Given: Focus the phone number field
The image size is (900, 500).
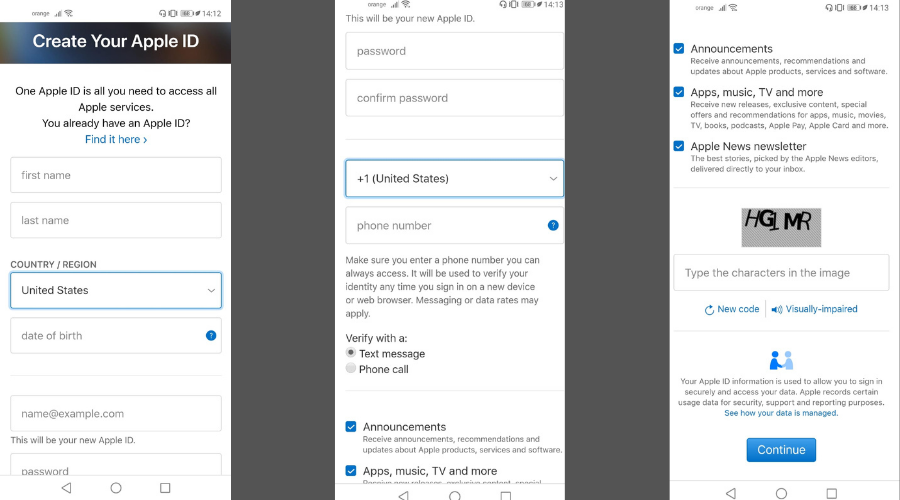Looking at the screenshot, I should click(x=455, y=226).
